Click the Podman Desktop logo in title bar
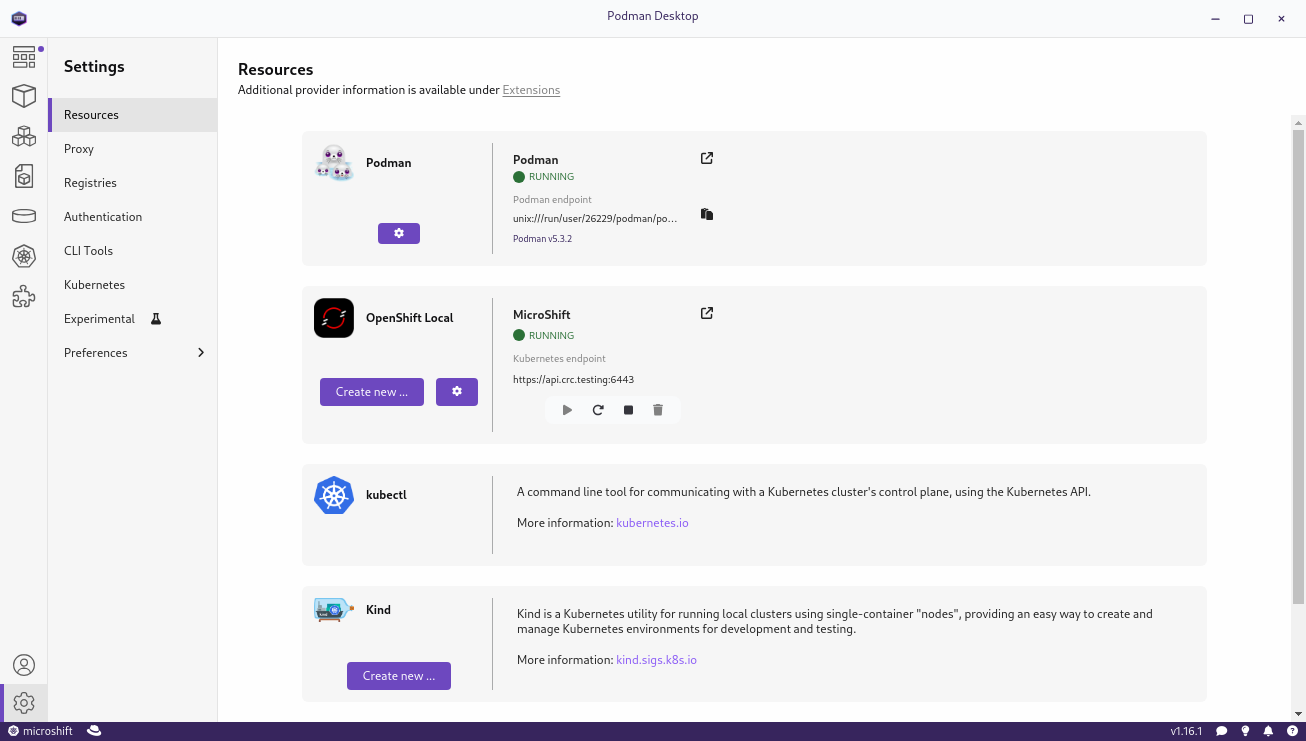This screenshot has height=741, width=1306. tap(19, 18)
